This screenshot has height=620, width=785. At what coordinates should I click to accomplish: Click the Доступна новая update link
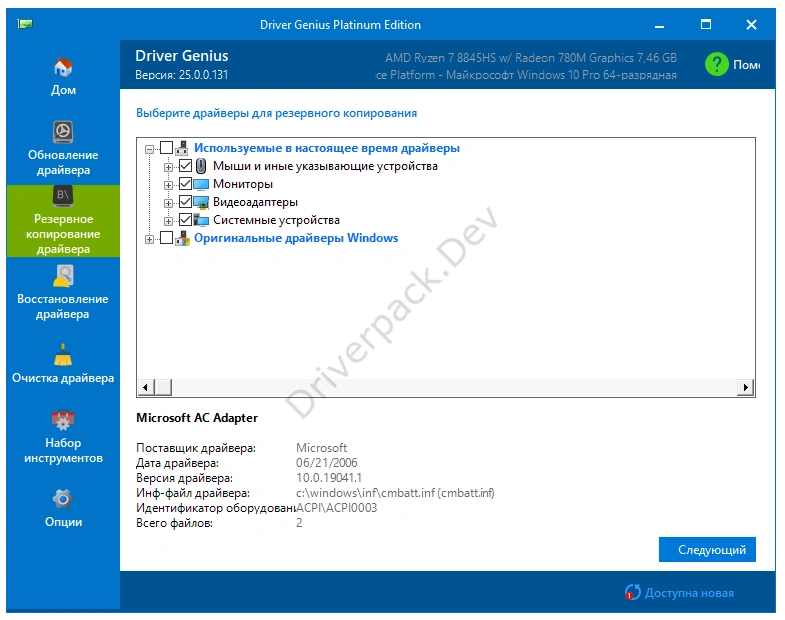click(x=689, y=593)
